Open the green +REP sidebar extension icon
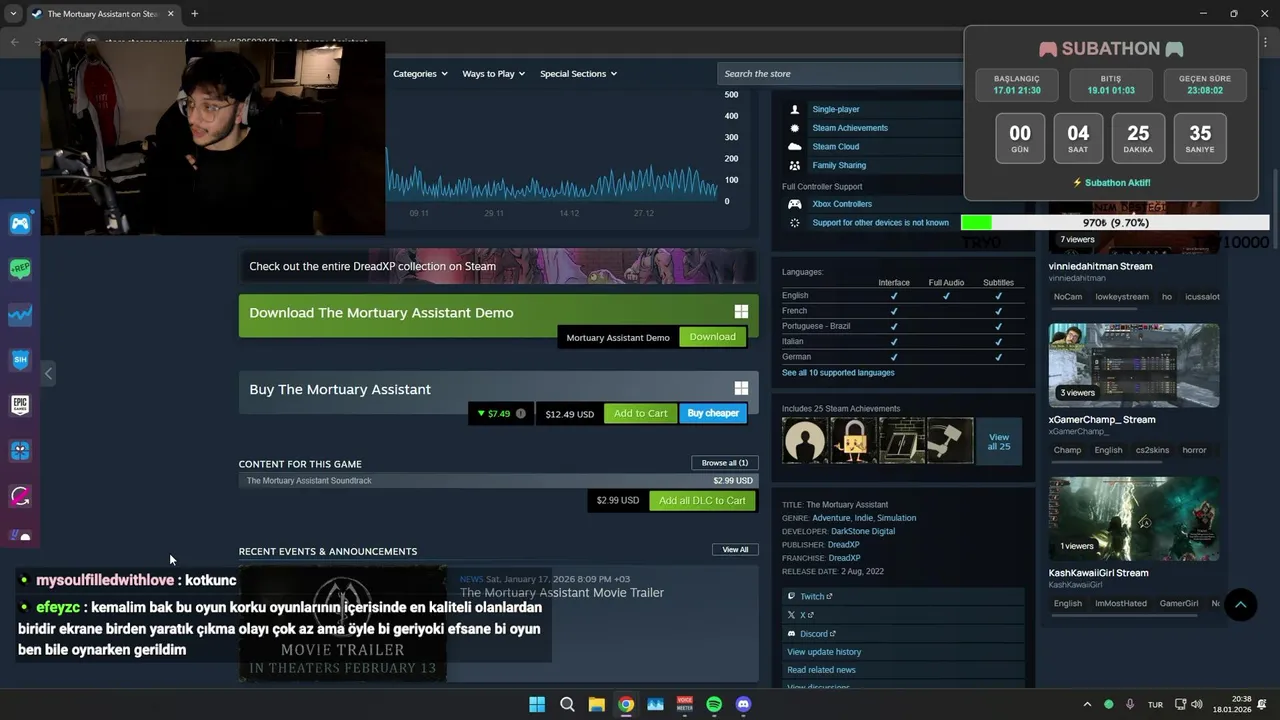 tap(20, 269)
